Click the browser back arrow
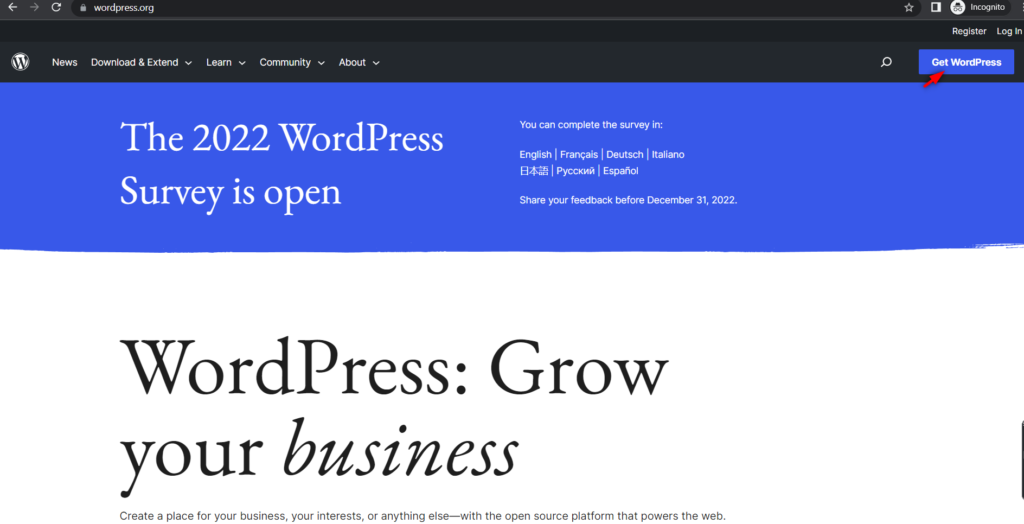Image resolution: width=1024 pixels, height=524 pixels. (x=12, y=7)
